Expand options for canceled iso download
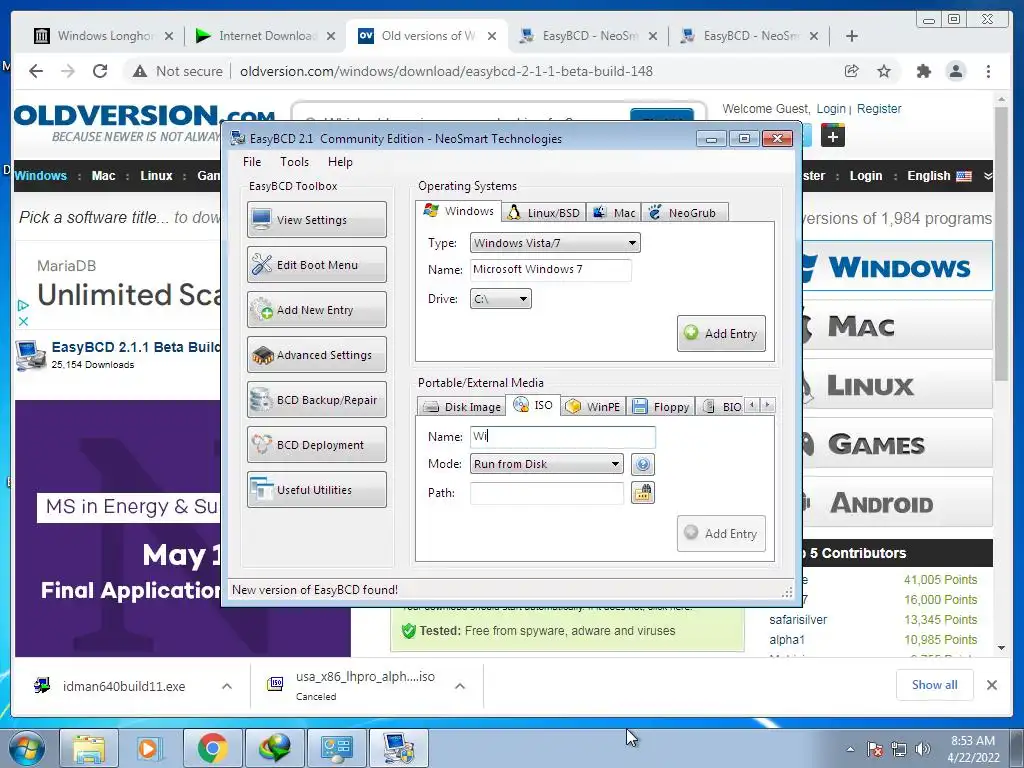Screen dimensions: 1024x768 pos(460,686)
